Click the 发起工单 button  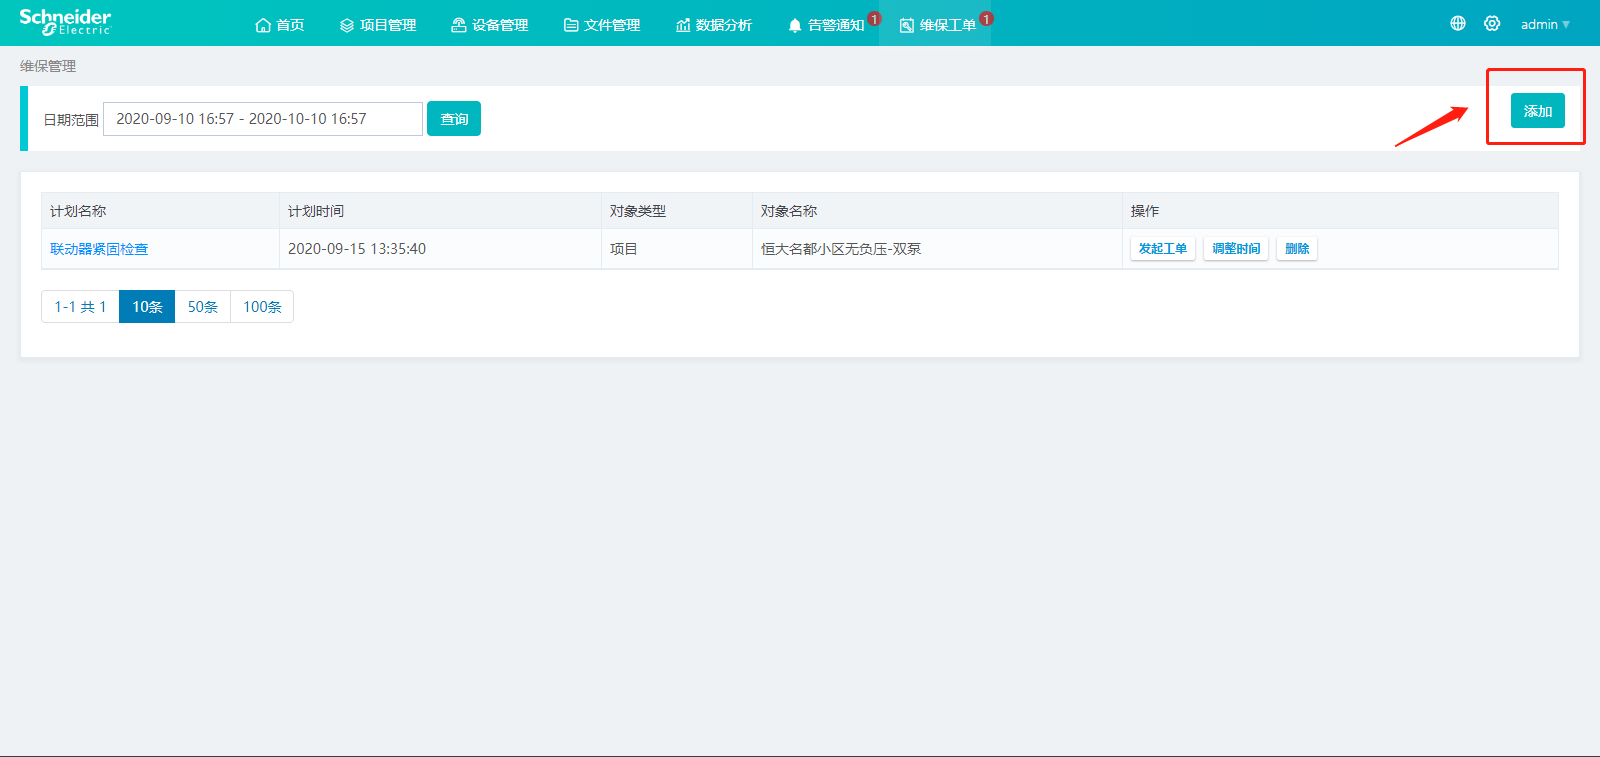pos(1163,249)
